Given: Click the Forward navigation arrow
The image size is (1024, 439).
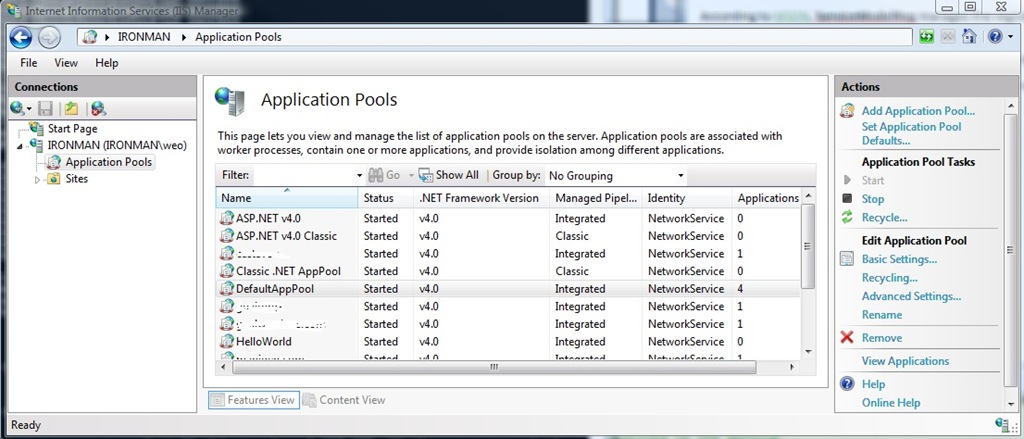Looking at the screenshot, I should 49,37.
